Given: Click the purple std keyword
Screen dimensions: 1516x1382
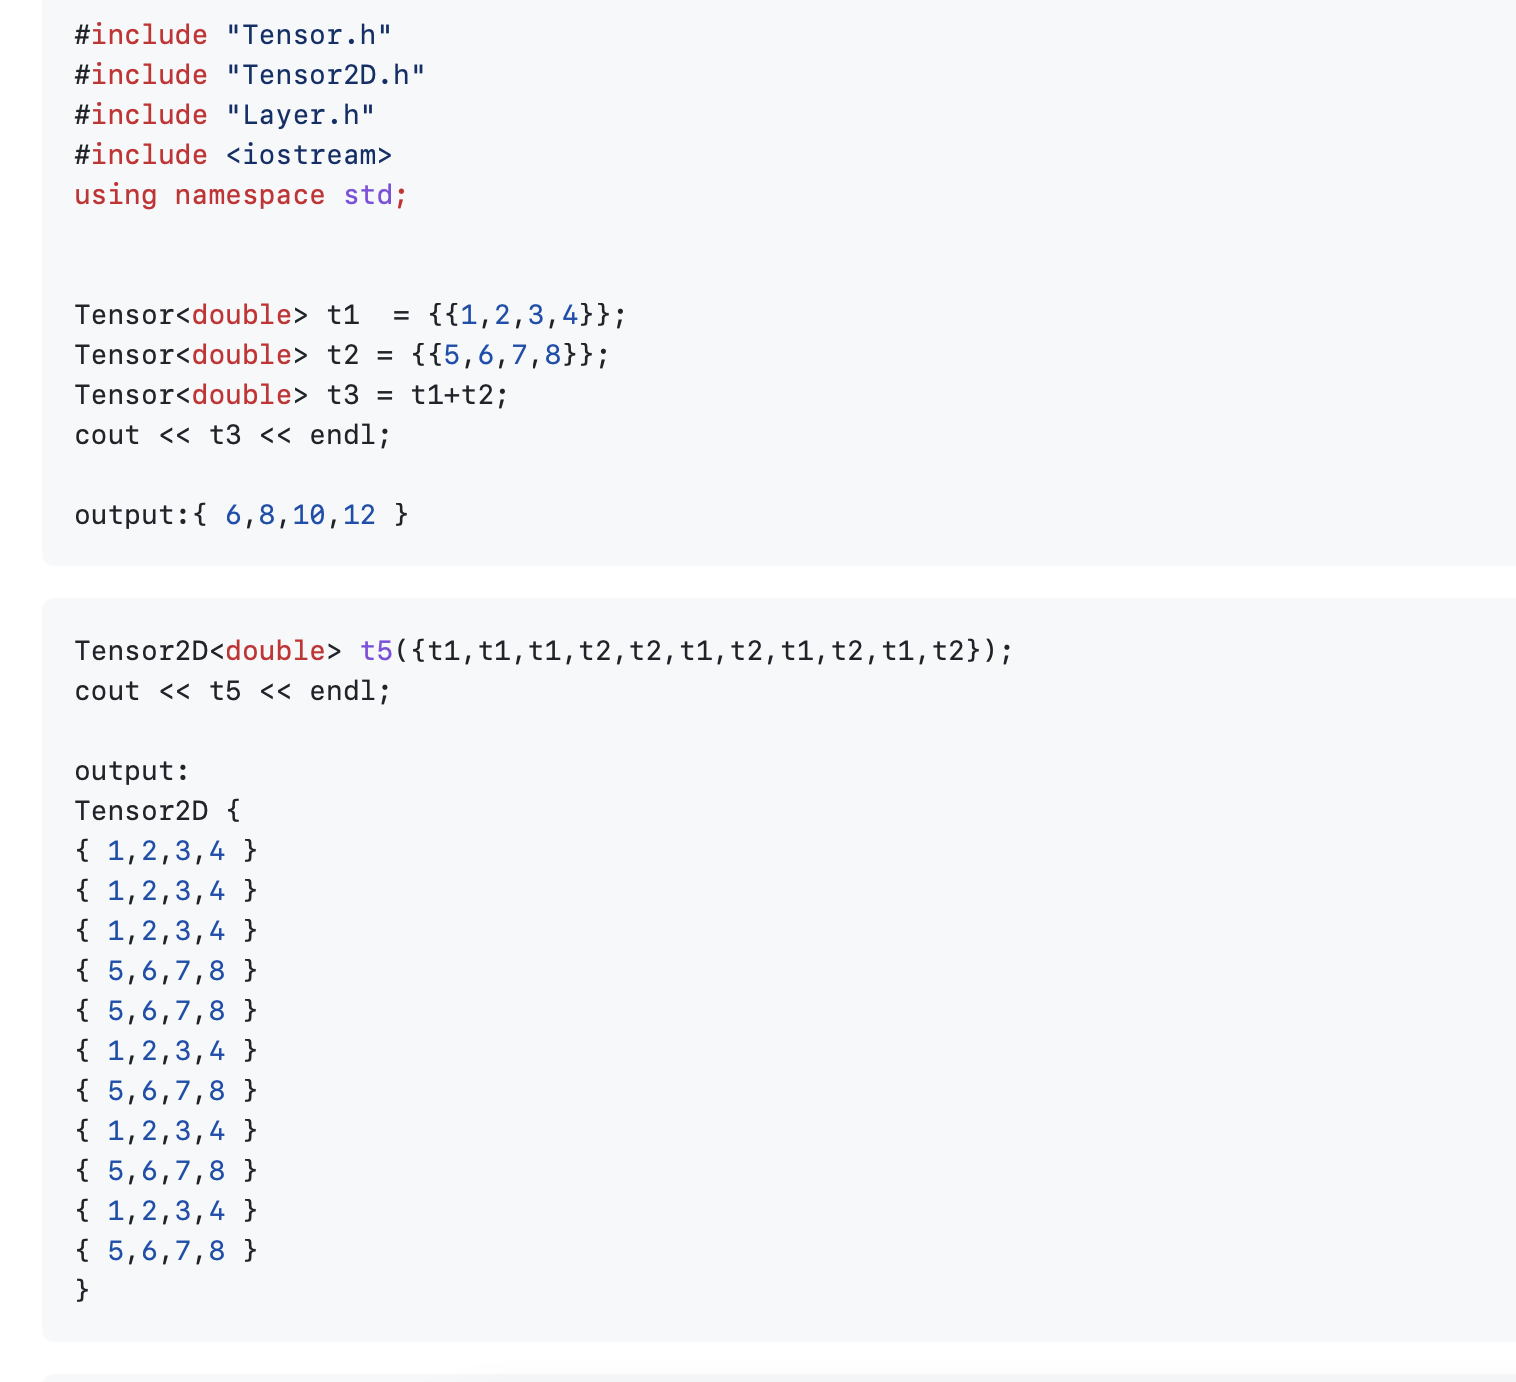Looking at the screenshot, I should (x=367, y=195).
